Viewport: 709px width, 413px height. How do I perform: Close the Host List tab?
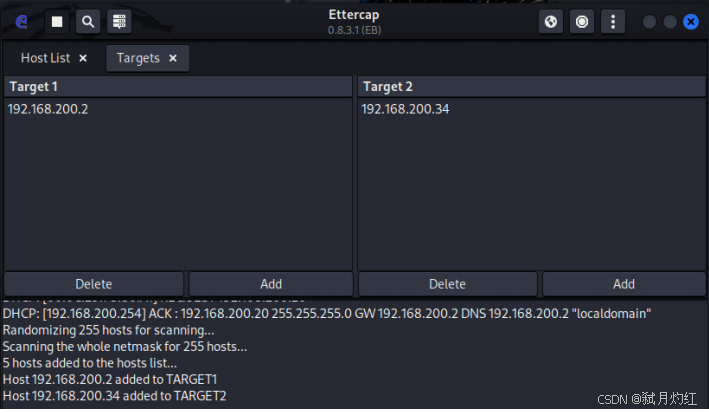tap(83, 58)
